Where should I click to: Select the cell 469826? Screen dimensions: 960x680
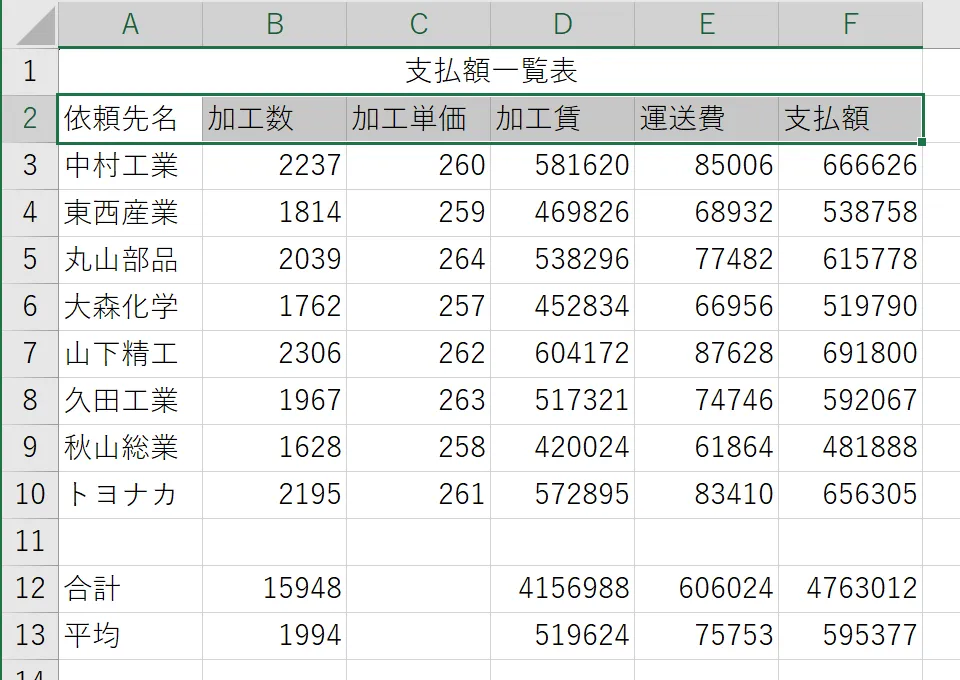pyautogui.click(x=562, y=212)
